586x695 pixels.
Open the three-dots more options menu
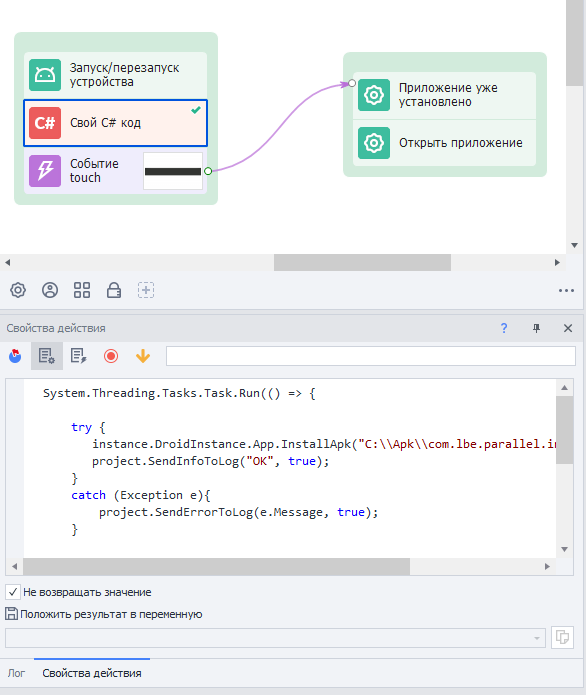[x=566, y=291]
